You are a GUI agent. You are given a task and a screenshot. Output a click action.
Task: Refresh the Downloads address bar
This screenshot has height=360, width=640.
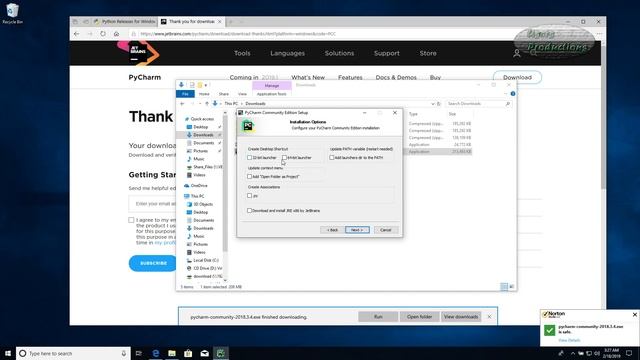point(439,104)
